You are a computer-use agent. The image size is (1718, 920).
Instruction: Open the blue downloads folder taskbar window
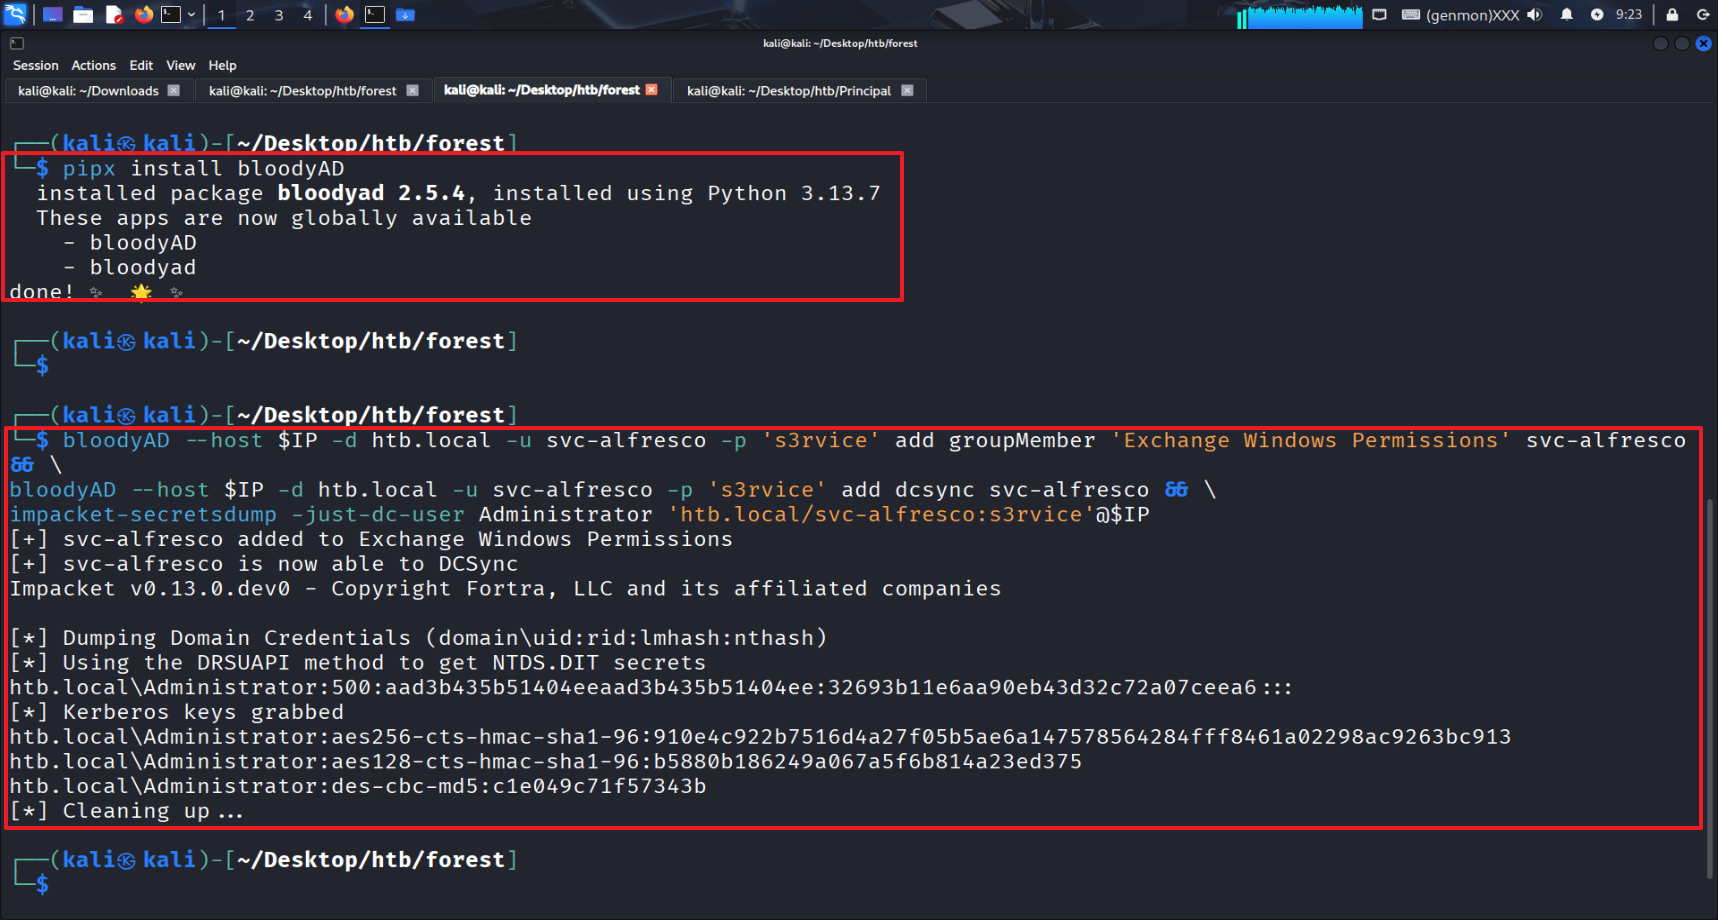click(405, 15)
